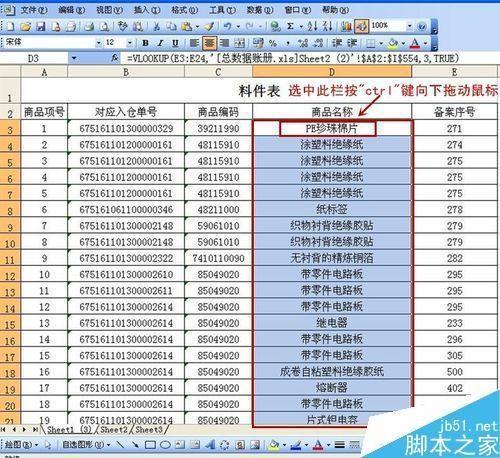
Task: Toggle Underline formatting
Action: click(x=175, y=43)
